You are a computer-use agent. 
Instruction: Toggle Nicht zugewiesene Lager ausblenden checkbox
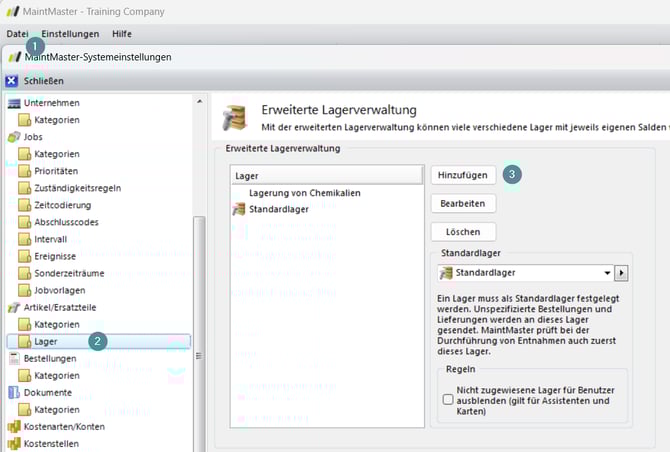(x=448, y=400)
